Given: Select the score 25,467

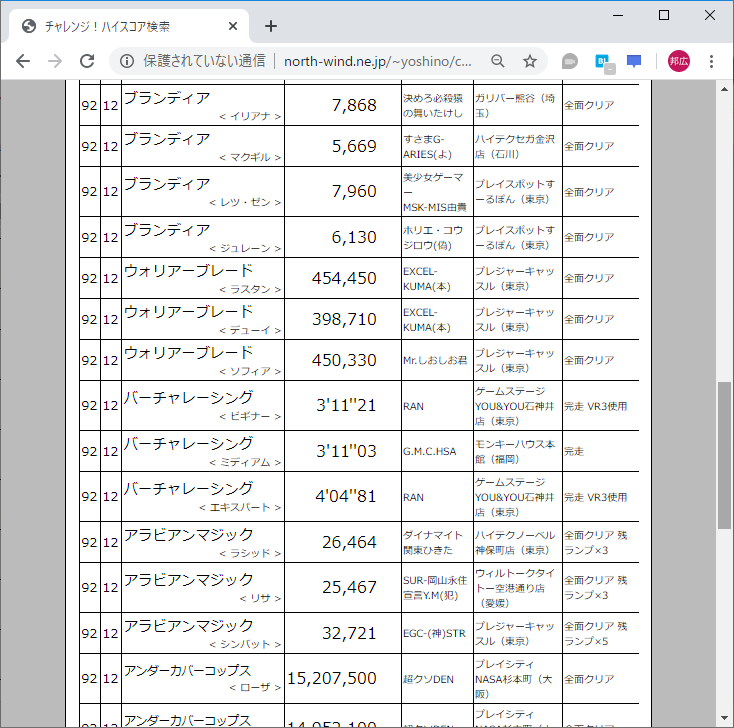Looking at the screenshot, I should (349, 587).
